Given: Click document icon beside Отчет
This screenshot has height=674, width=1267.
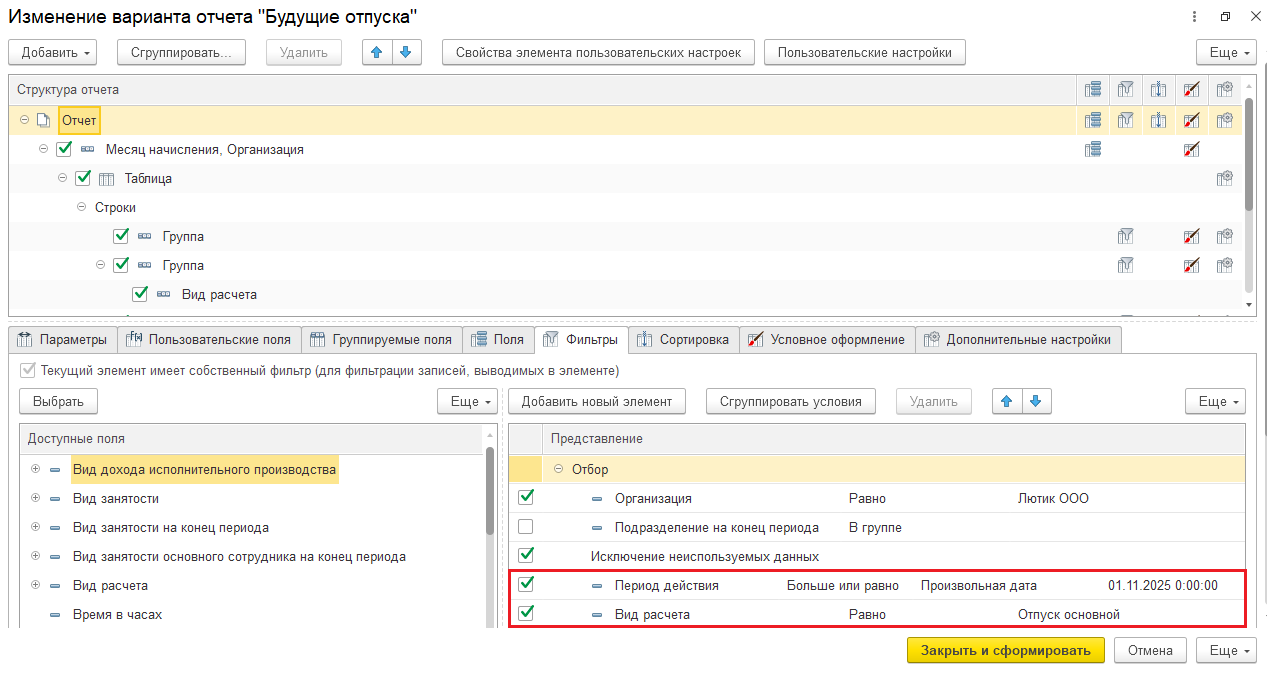Looking at the screenshot, I should click(43, 120).
